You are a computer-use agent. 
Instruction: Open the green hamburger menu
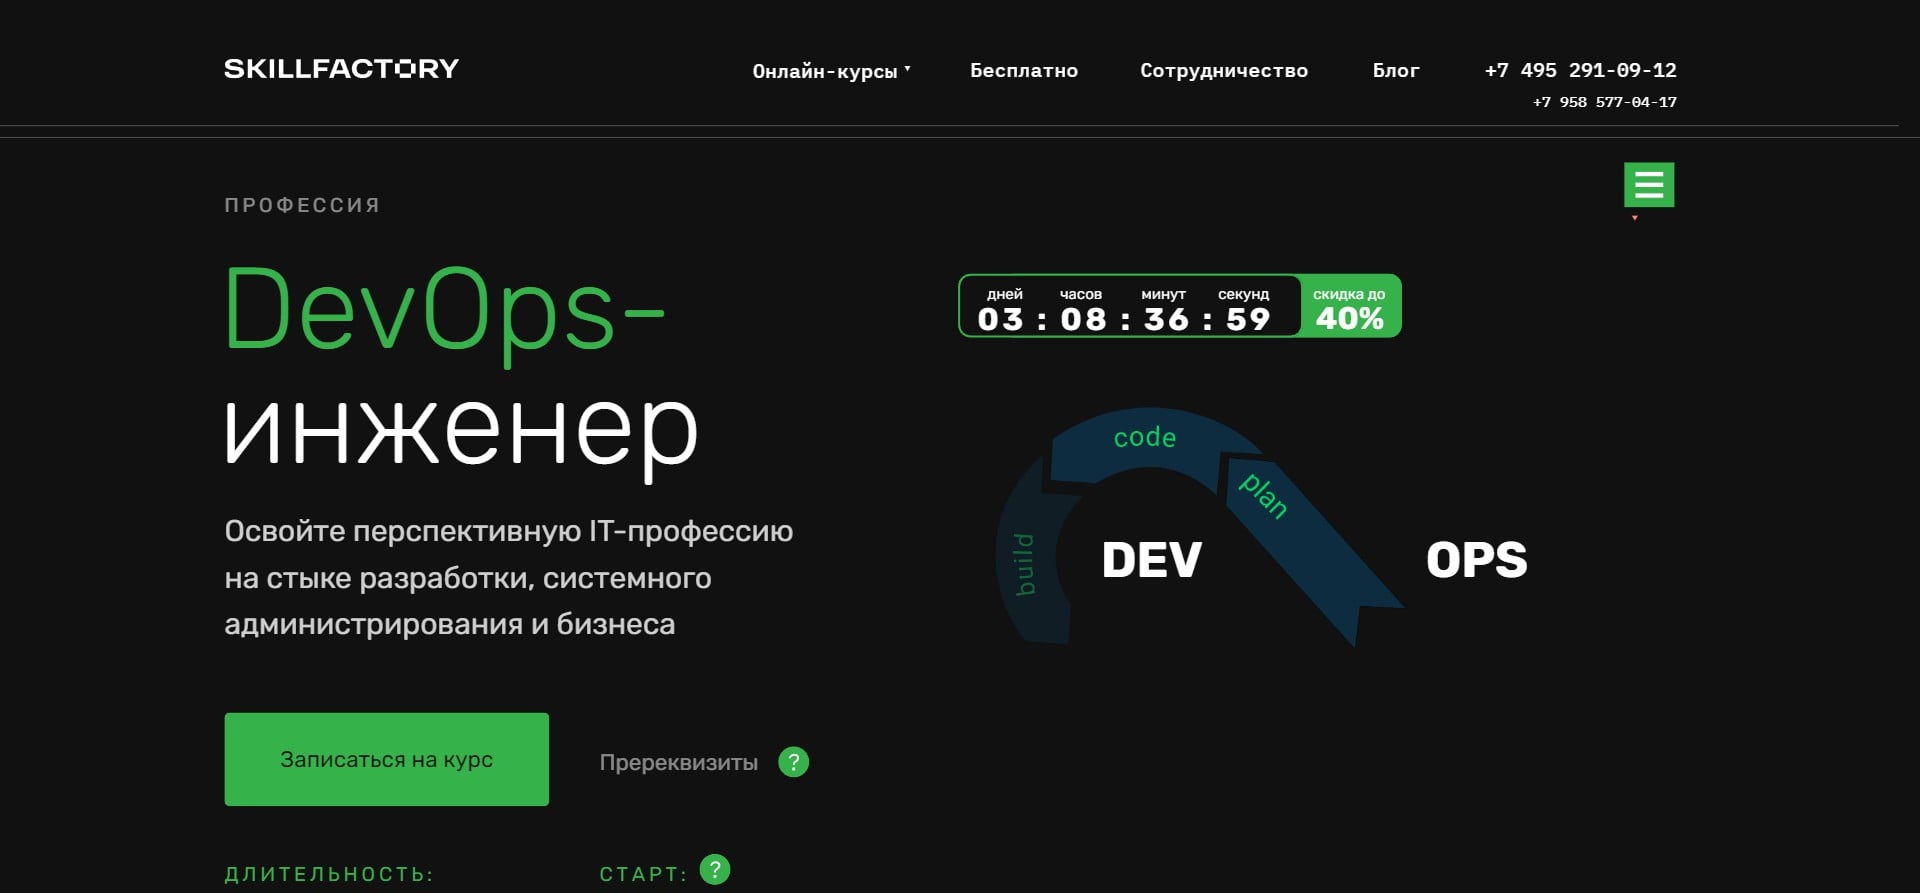point(1648,185)
